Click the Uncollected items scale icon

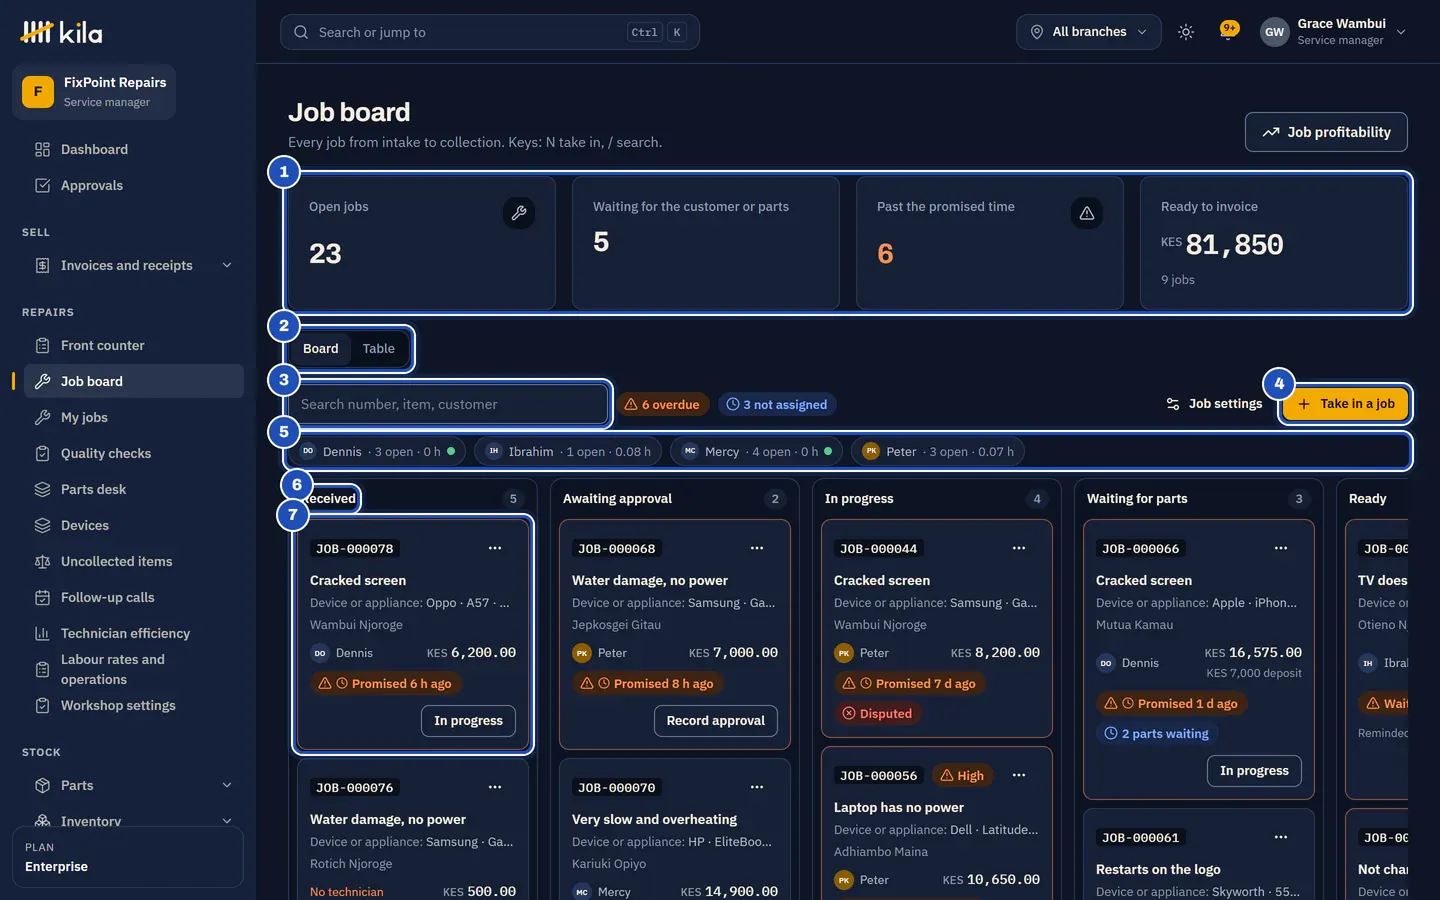[42, 562]
